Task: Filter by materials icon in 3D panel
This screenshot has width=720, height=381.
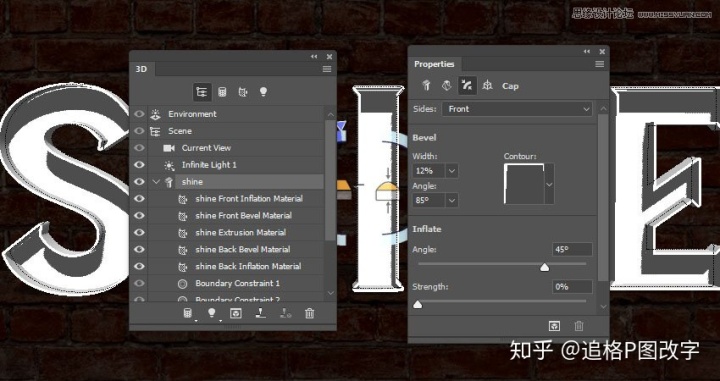Action: 243,92
